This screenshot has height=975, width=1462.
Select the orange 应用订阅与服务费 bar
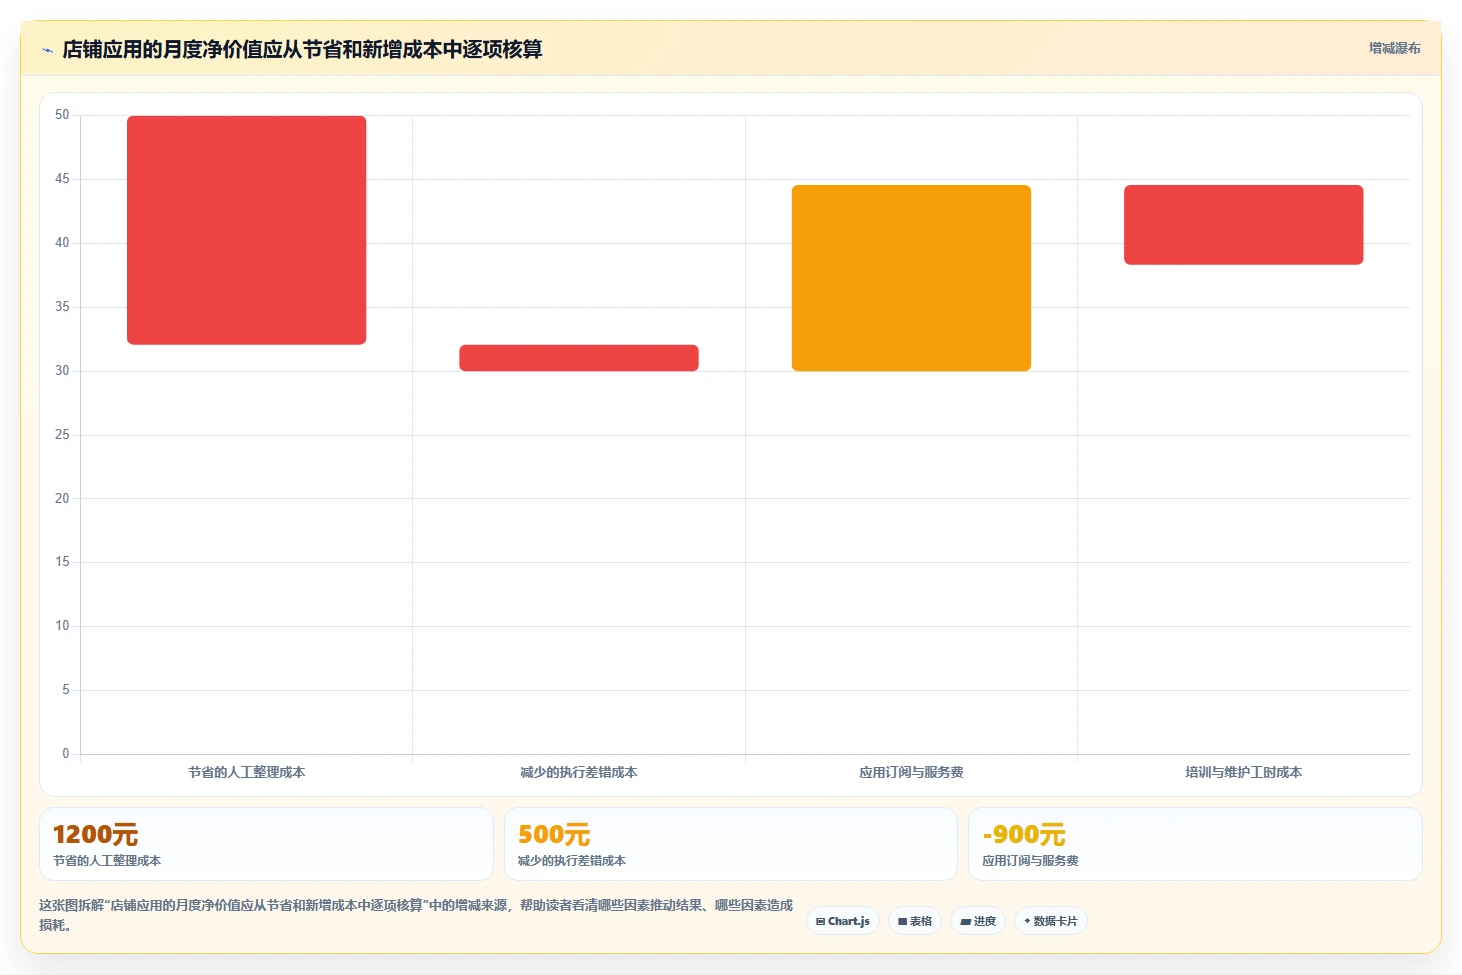click(x=911, y=278)
